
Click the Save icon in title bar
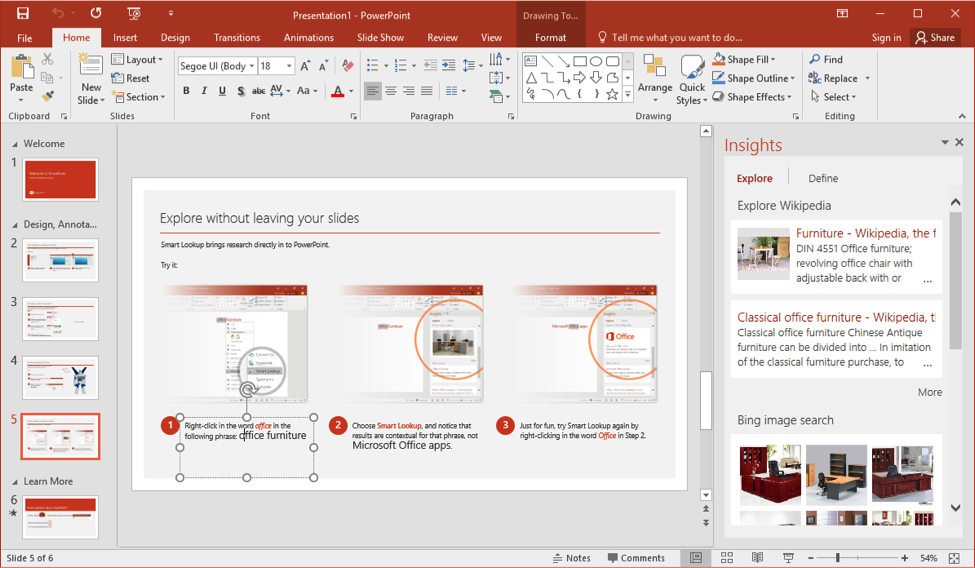[22, 13]
